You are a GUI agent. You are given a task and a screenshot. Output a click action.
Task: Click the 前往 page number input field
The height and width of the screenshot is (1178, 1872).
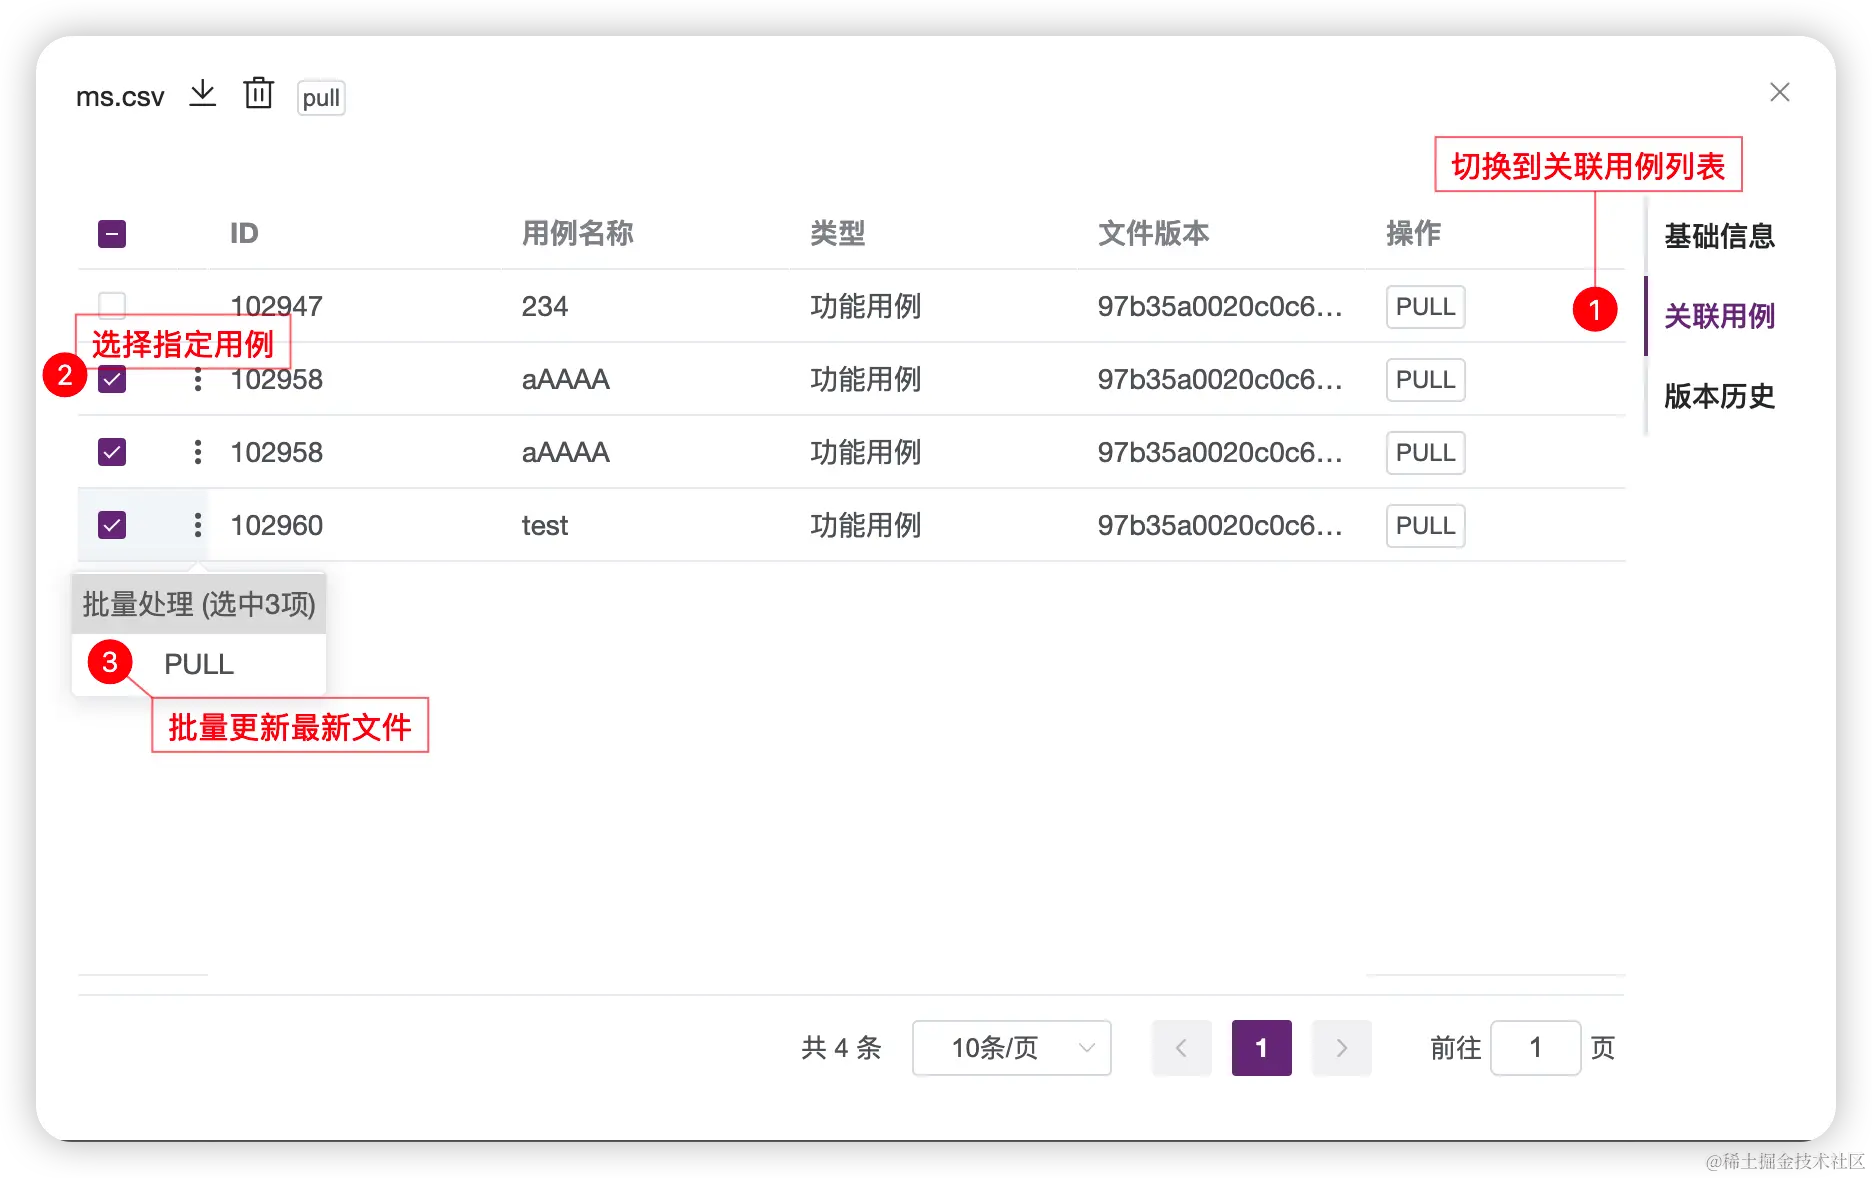tap(1535, 1047)
